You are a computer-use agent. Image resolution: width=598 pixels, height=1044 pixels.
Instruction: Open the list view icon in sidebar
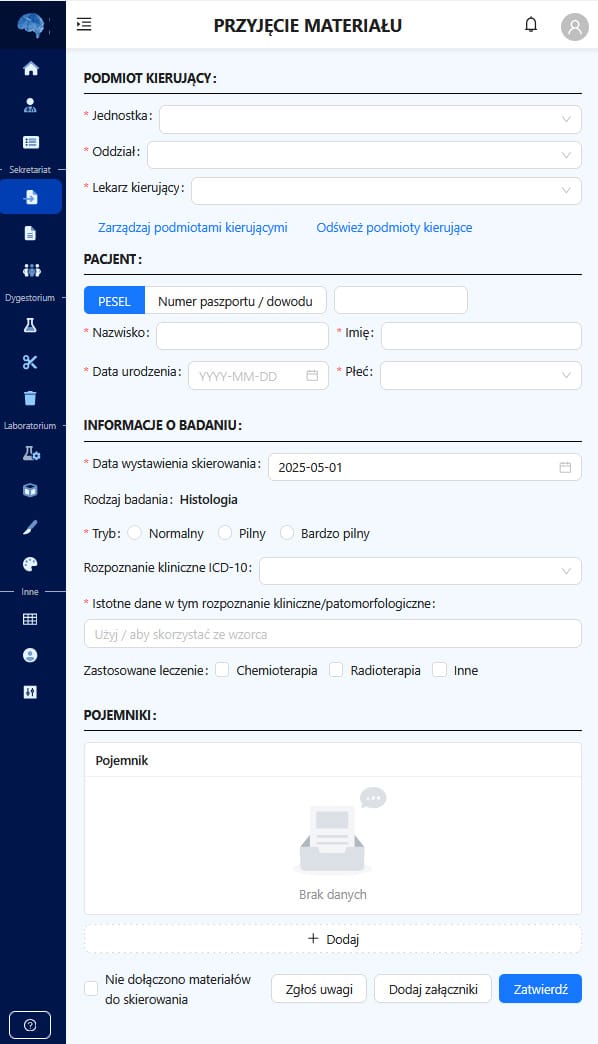[x=31, y=142]
